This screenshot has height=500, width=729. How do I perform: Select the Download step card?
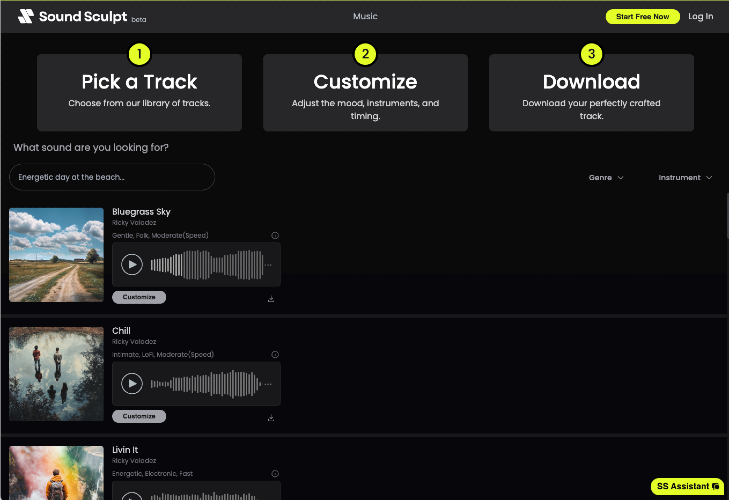pyautogui.click(x=591, y=93)
